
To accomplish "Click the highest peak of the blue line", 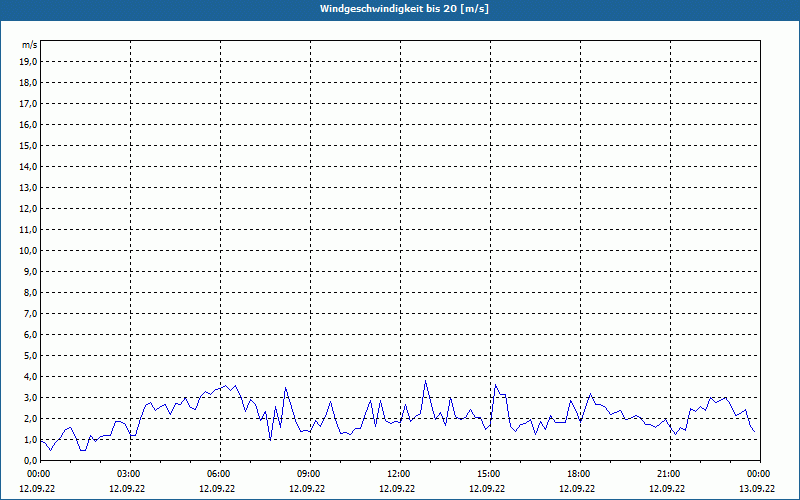I will pyautogui.click(x=426, y=381).
